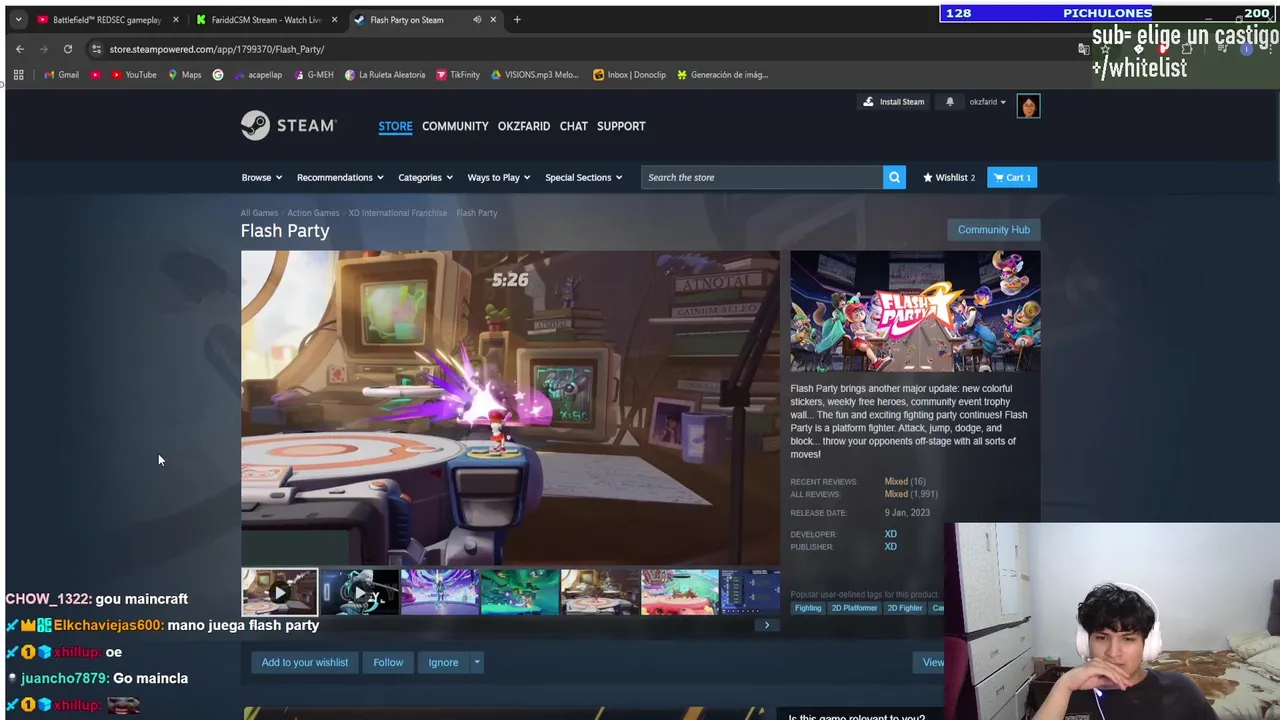The height and width of the screenshot is (720, 1280).
Task: Open Community Hub
Action: [993, 229]
